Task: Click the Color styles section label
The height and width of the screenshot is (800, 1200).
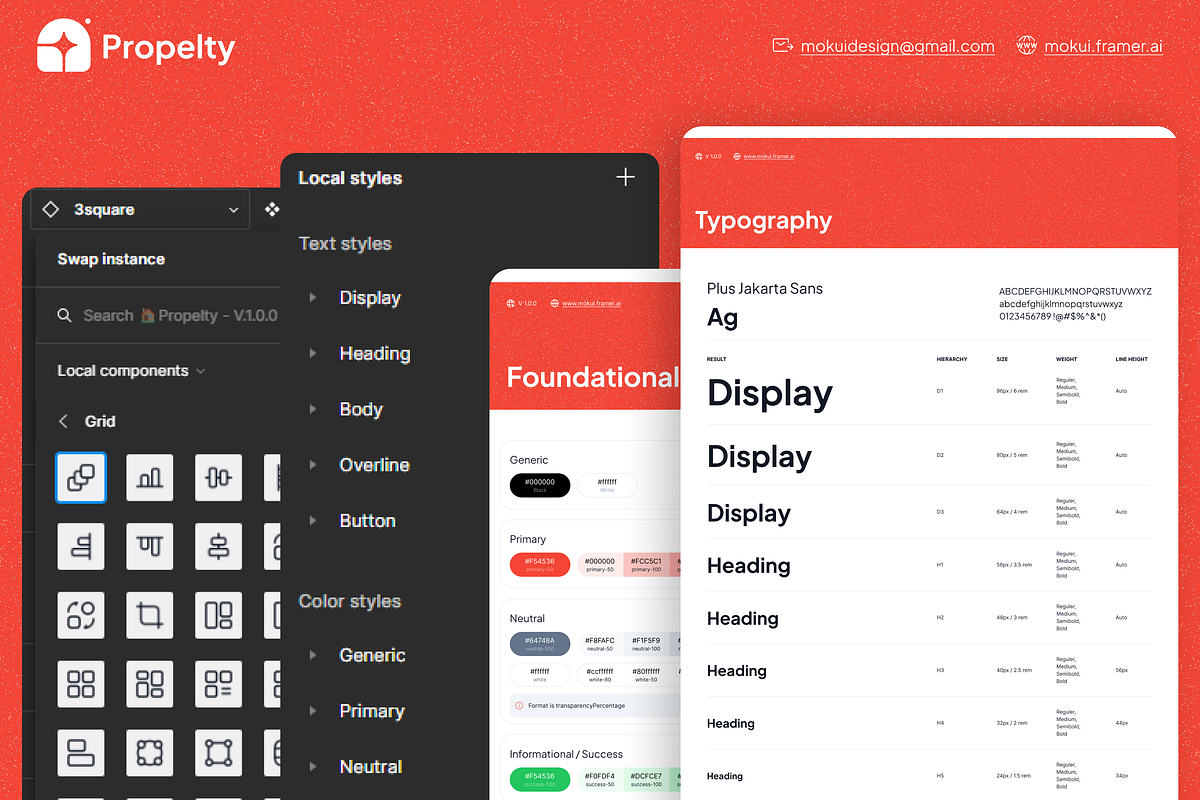Action: click(350, 601)
